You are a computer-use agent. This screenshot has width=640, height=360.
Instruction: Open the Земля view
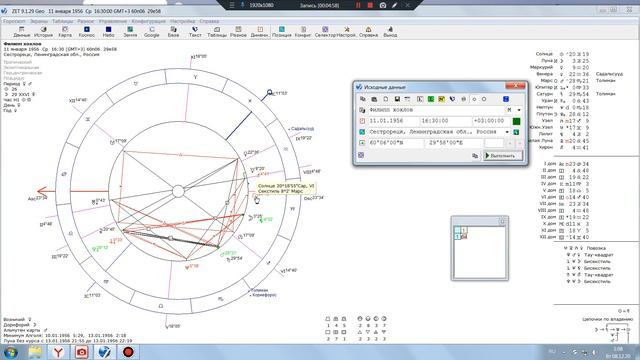(130, 32)
